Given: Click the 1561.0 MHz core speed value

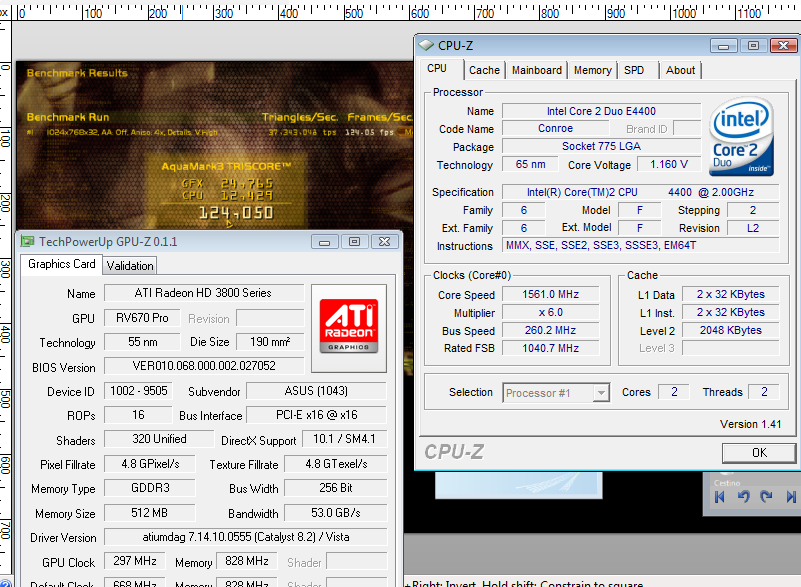Looking at the screenshot, I should [x=551, y=294].
